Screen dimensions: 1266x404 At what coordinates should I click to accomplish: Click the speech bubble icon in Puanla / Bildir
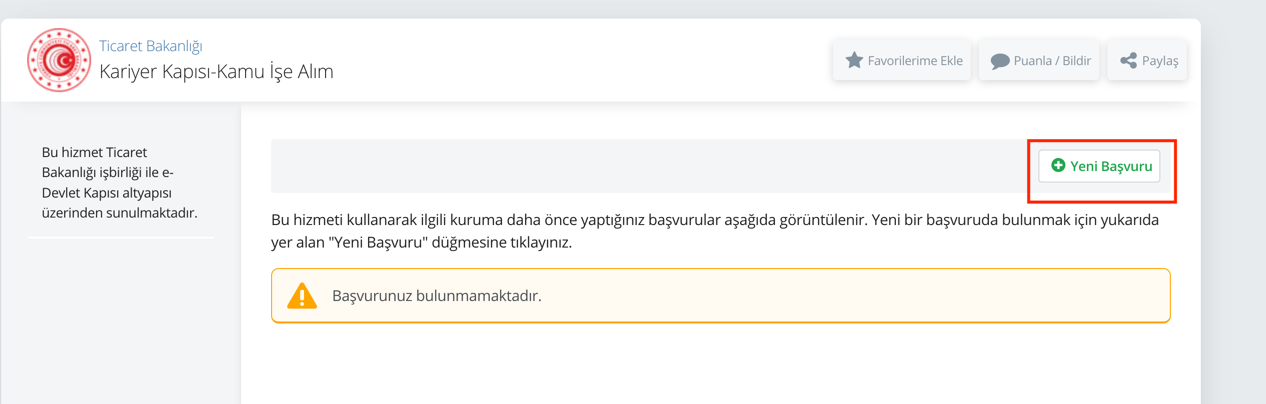[x=999, y=61]
